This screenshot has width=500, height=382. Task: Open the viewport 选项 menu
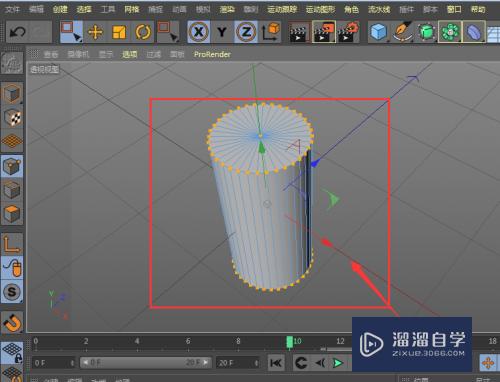[x=129, y=54]
